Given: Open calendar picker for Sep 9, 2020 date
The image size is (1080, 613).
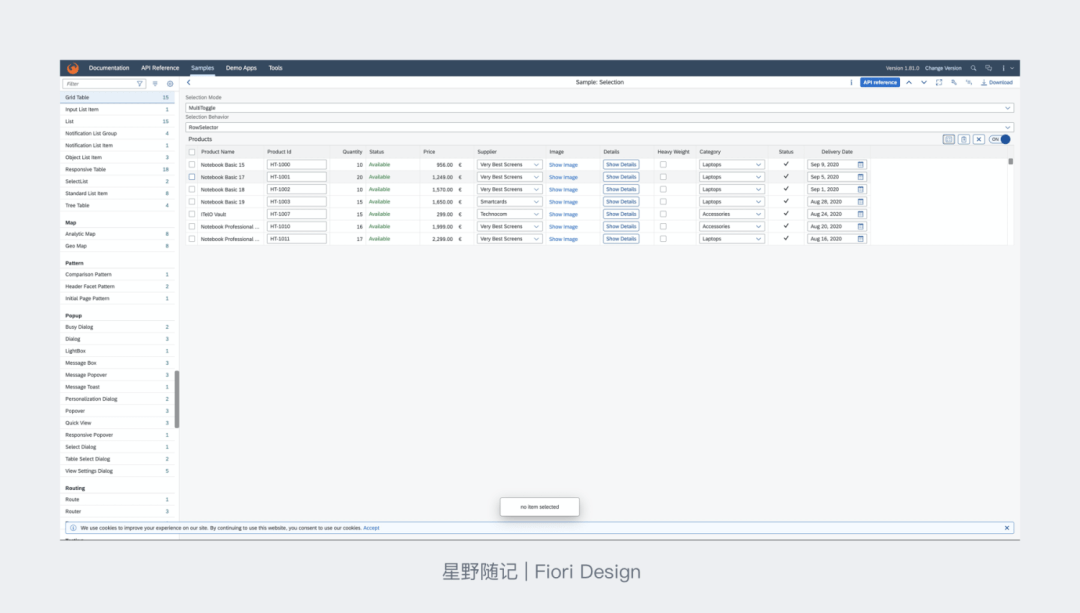Looking at the screenshot, I should pos(860,164).
